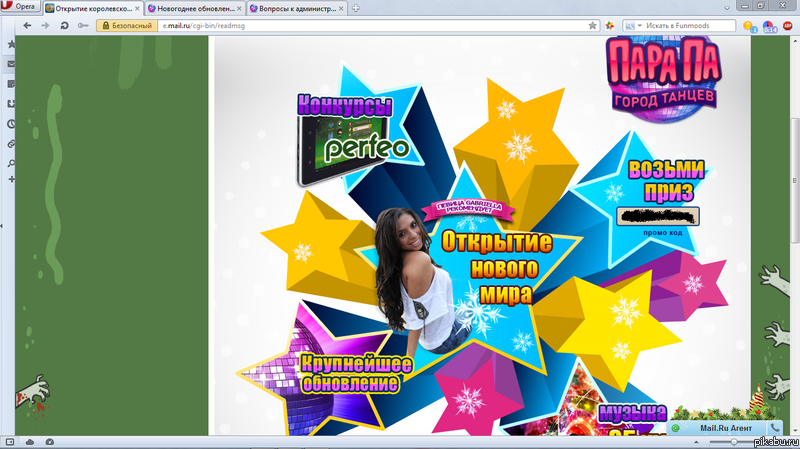Open the Downloads panel in sidebar
The height and width of the screenshot is (449, 800).
pos(11,104)
